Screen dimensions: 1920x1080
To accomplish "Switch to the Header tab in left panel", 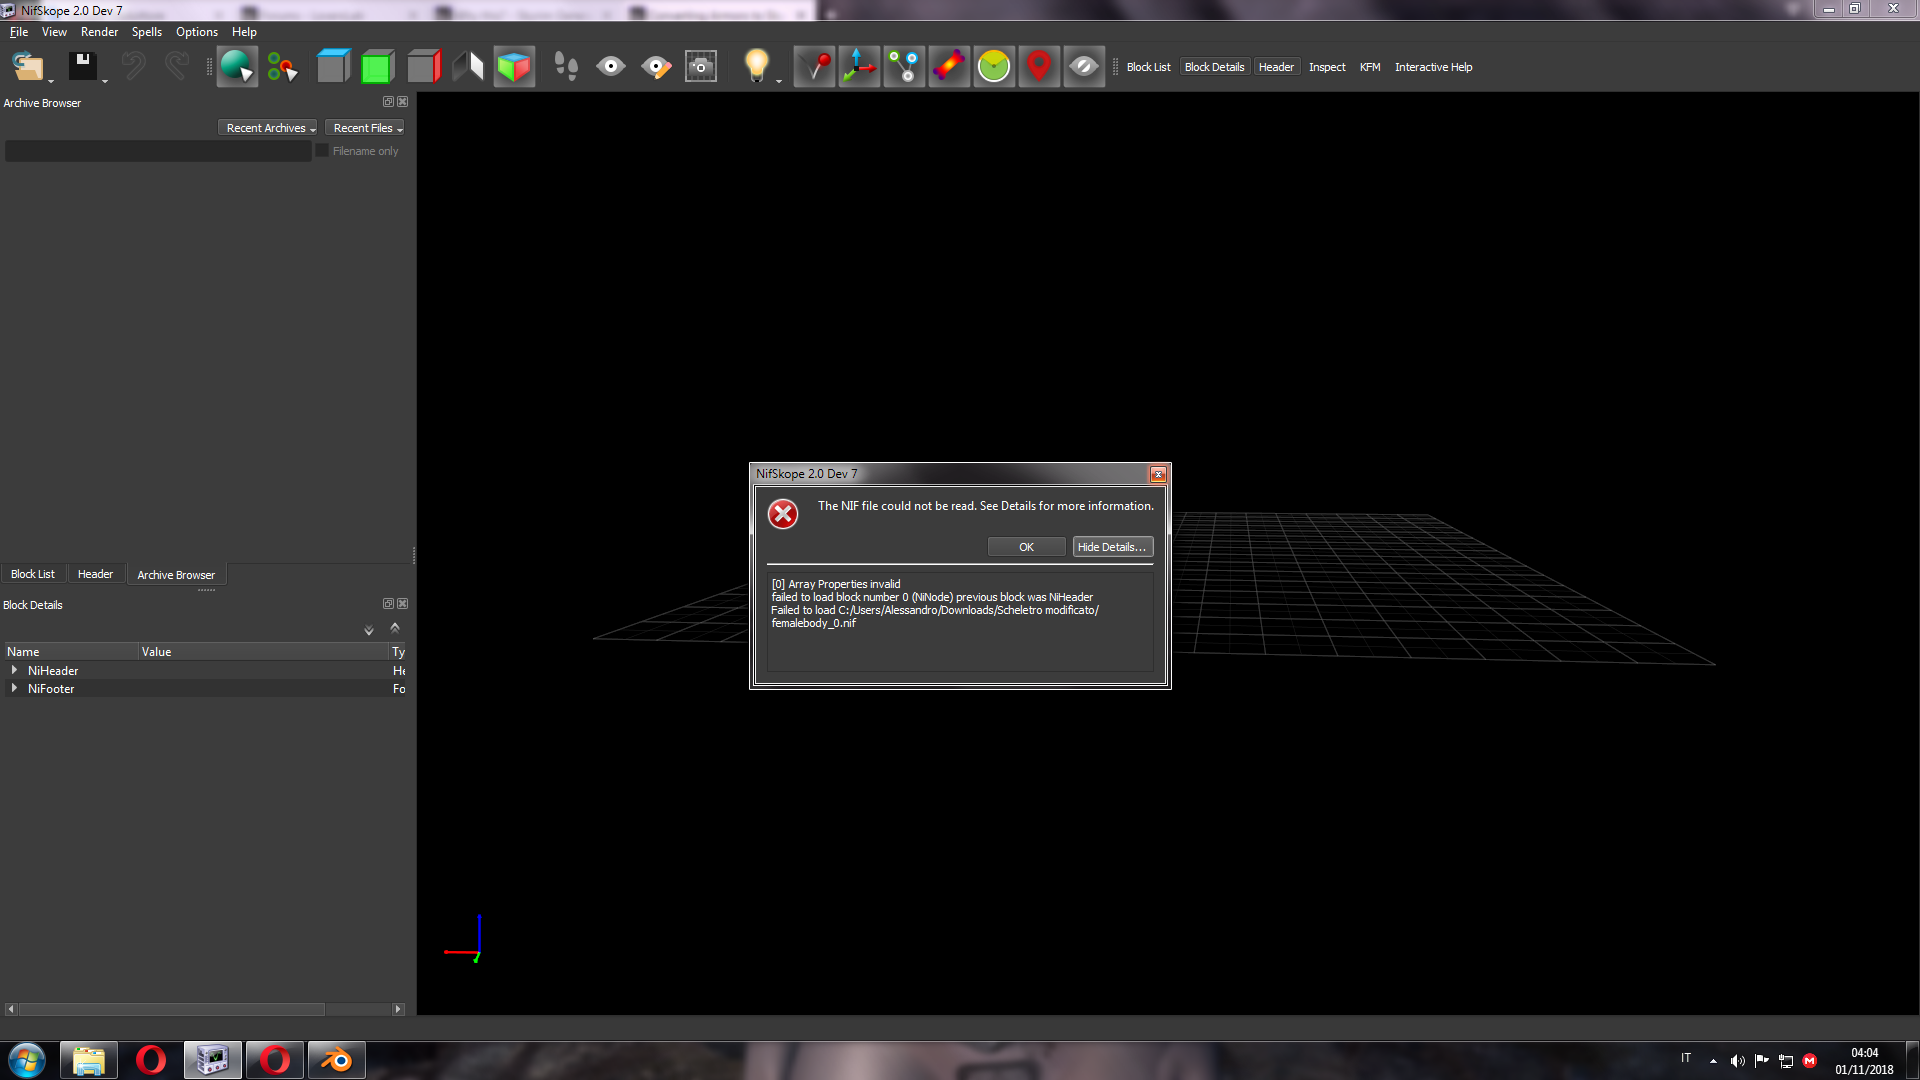I will point(95,574).
